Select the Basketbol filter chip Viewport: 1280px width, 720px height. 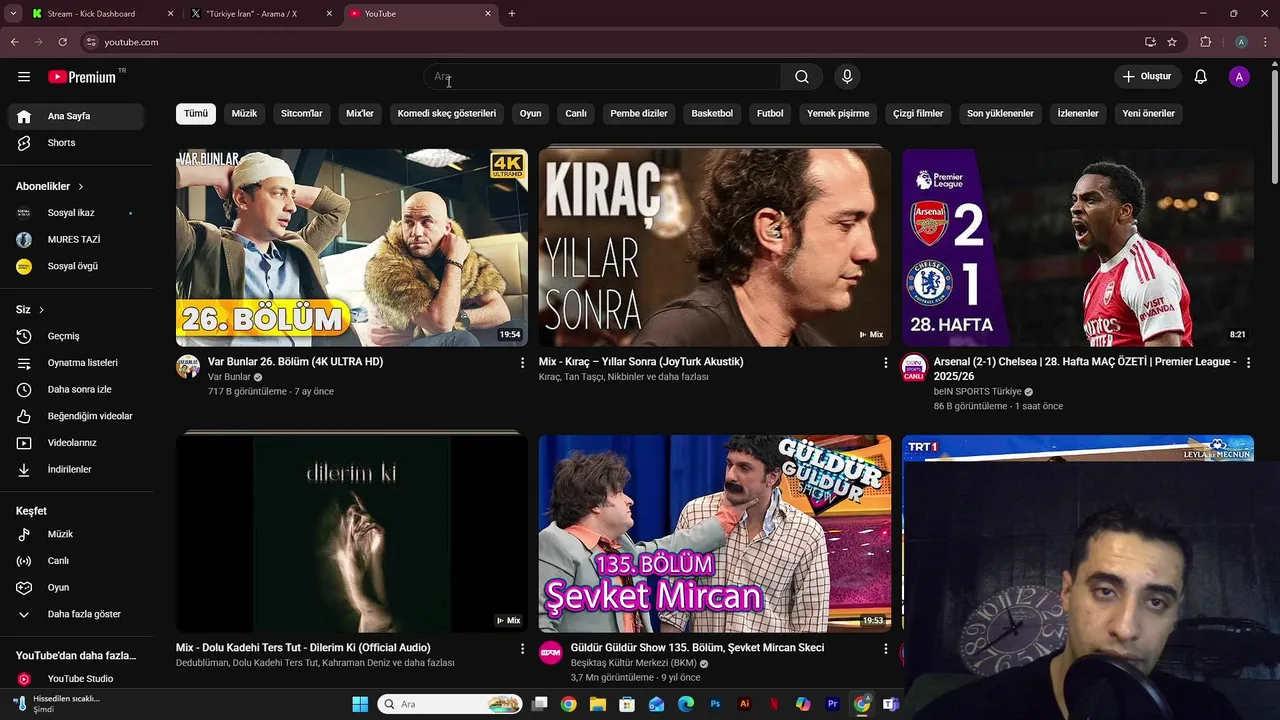[x=712, y=113]
